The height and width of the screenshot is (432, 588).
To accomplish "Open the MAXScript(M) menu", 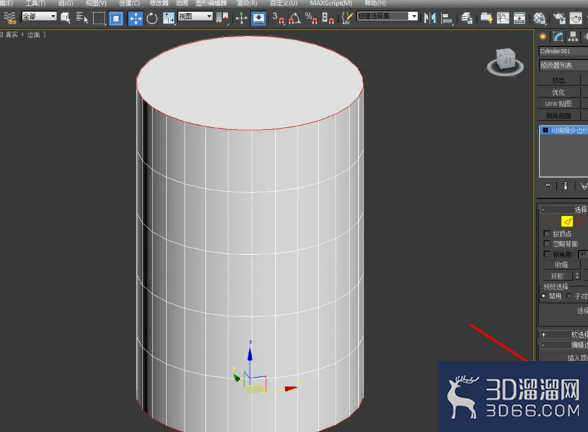I will coord(331,3).
